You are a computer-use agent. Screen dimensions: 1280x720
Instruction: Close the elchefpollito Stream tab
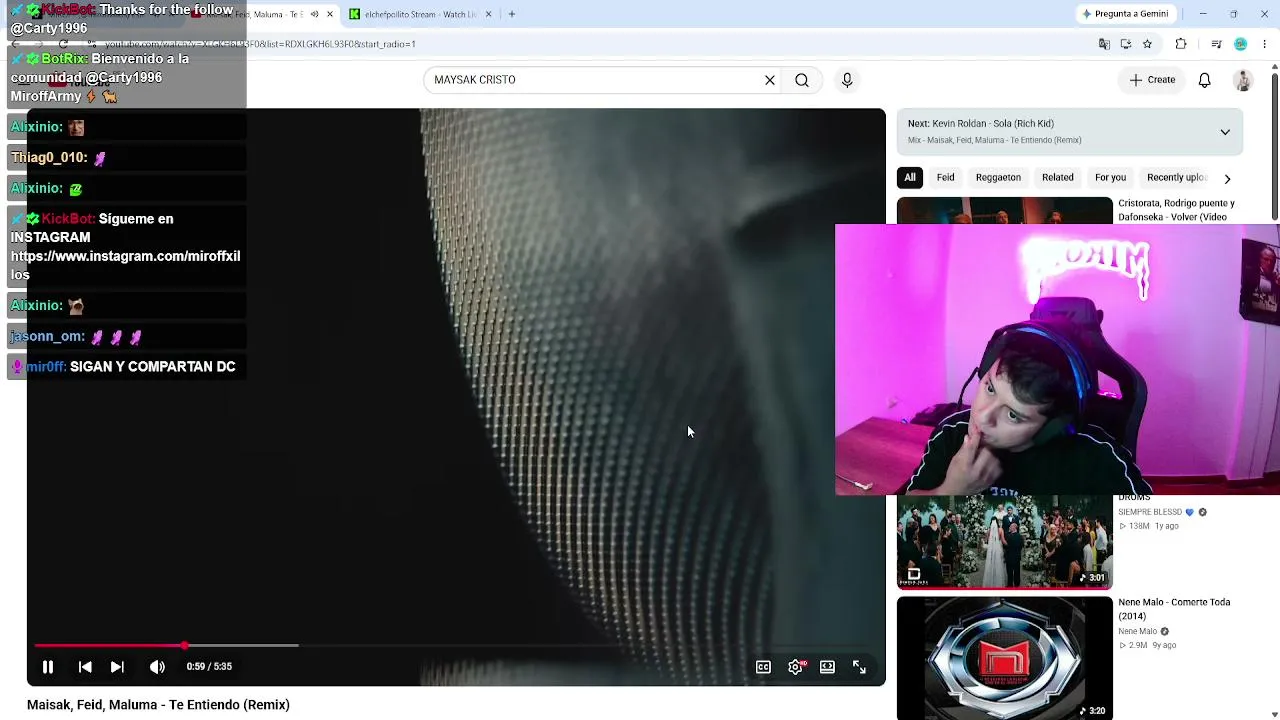pos(488,14)
